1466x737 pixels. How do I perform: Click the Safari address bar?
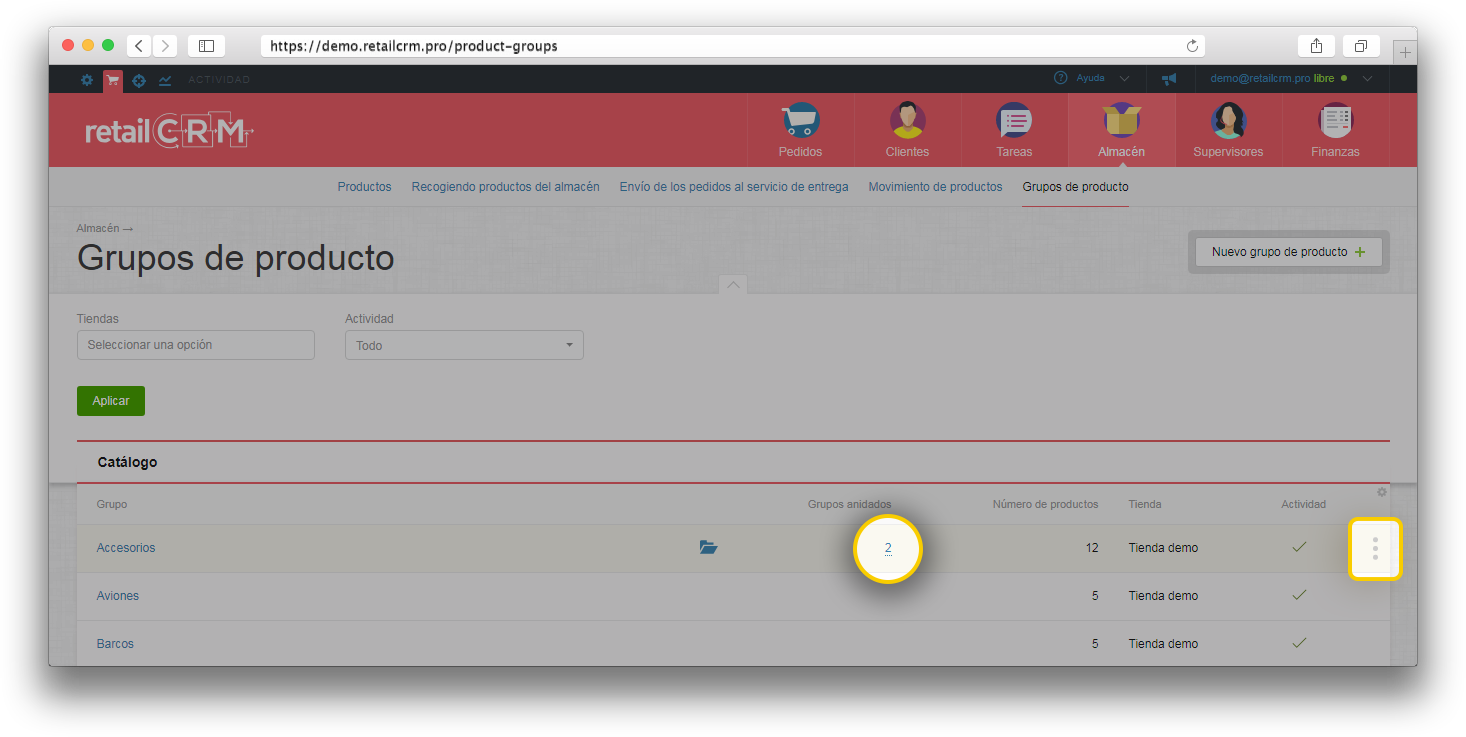pos(733,46)
